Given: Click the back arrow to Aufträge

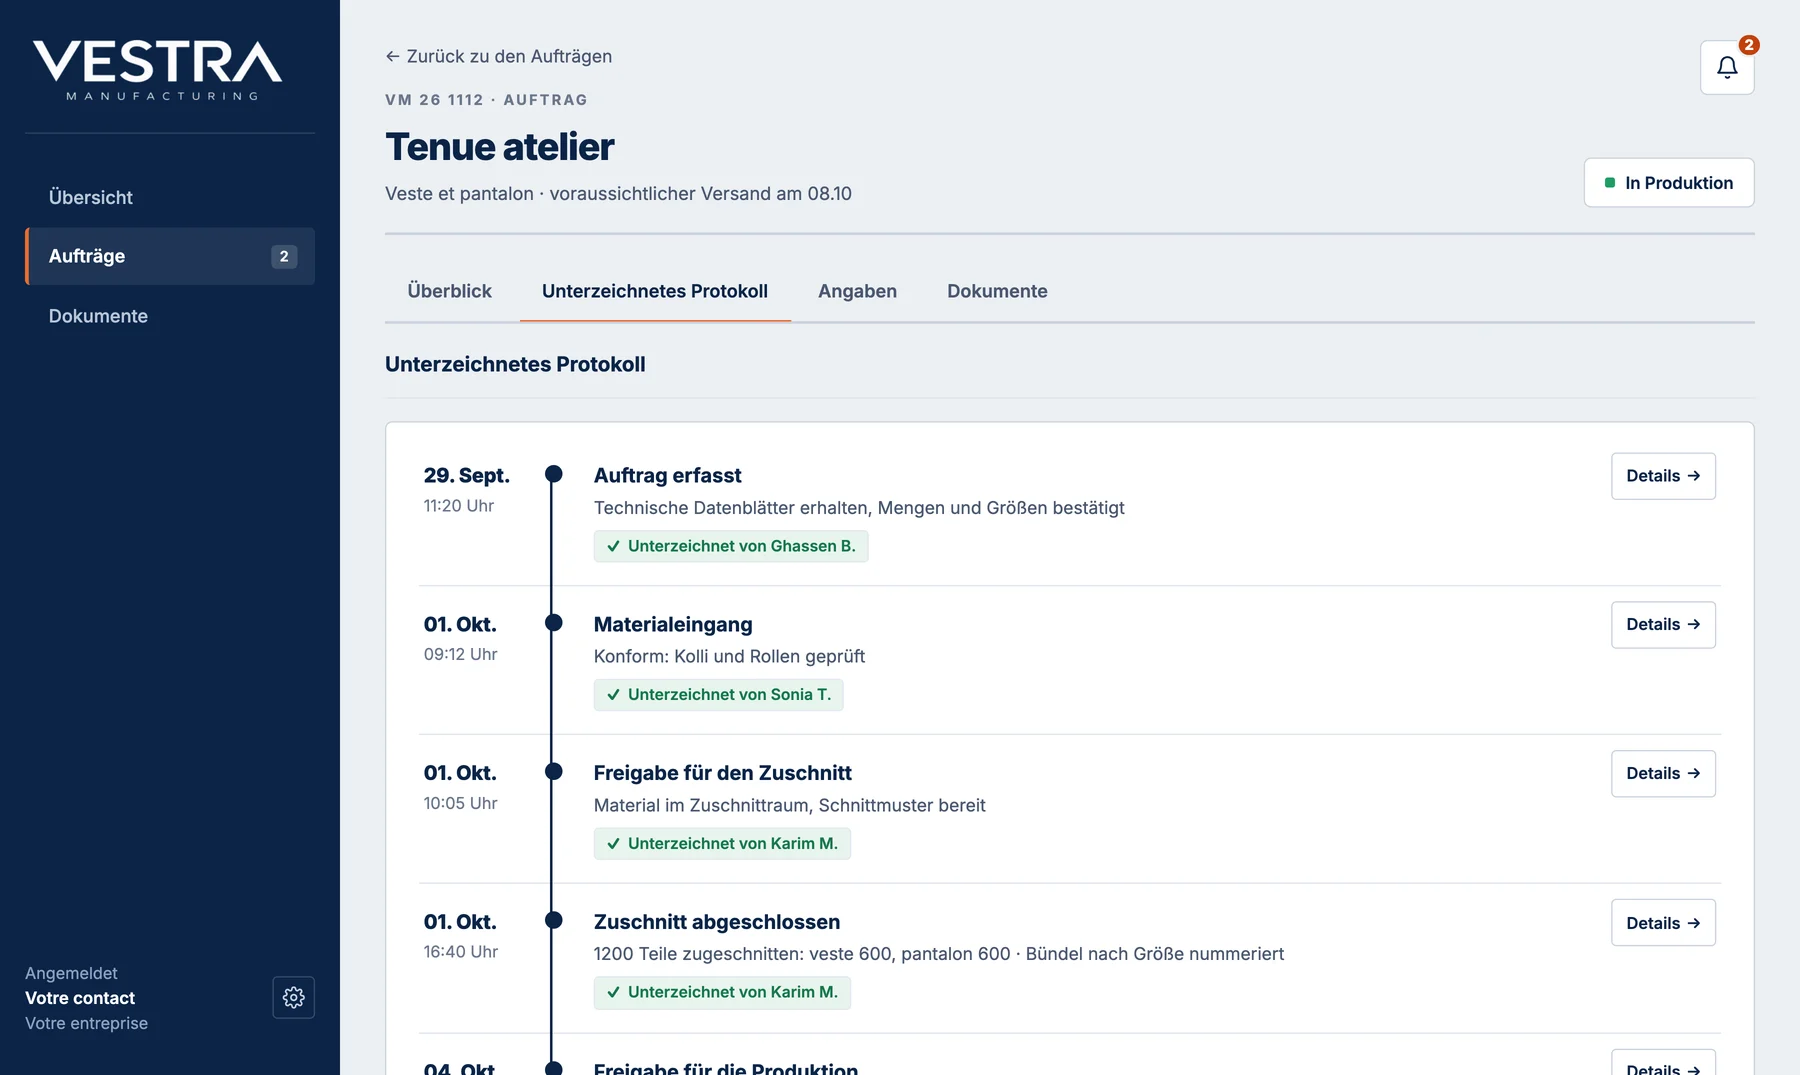Looking at the screenshot, I should click(x=392, y=57).
